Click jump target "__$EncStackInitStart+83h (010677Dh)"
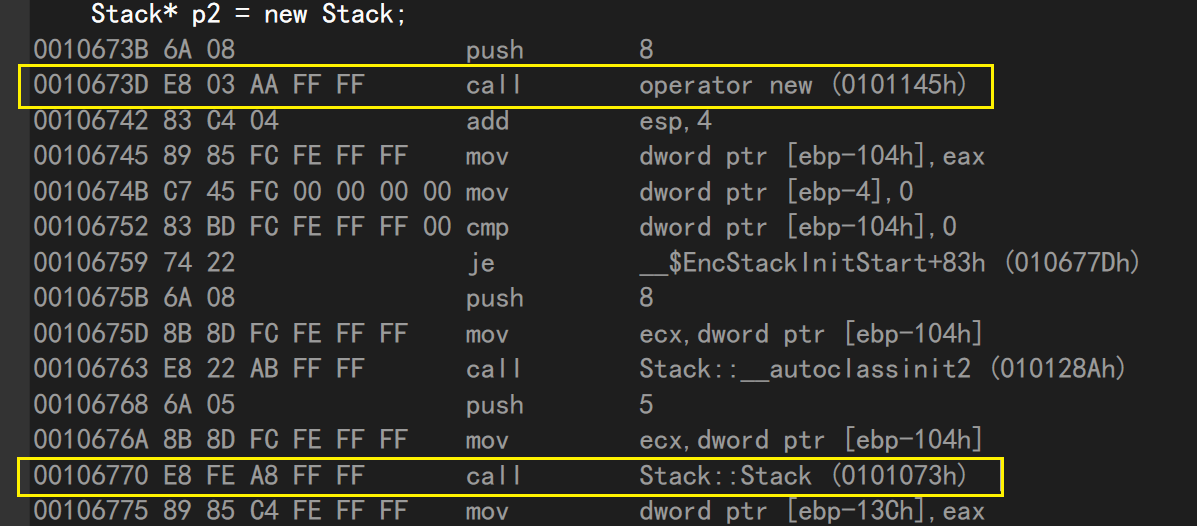Image resolution: width=1197 pixels, height=526 pixels. [x=890, y=264]
